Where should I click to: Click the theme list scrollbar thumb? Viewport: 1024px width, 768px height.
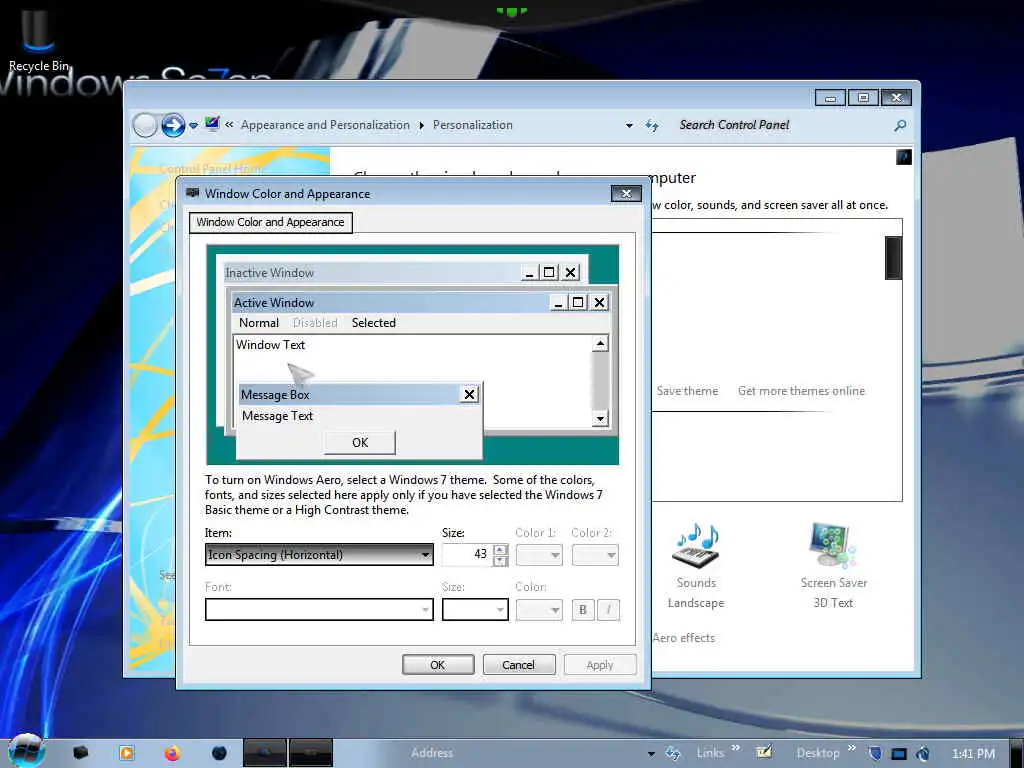coord(893,258)
